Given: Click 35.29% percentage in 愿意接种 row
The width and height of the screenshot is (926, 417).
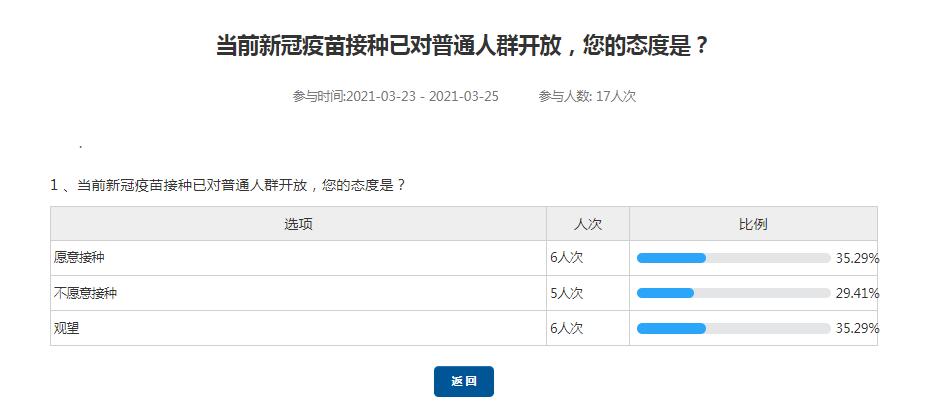Looking at the screenshot, I should tap(857, 258).
